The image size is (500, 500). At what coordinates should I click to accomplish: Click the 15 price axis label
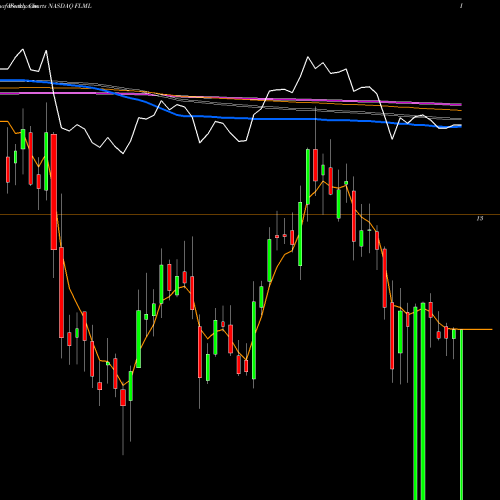(x=480, y=218)
